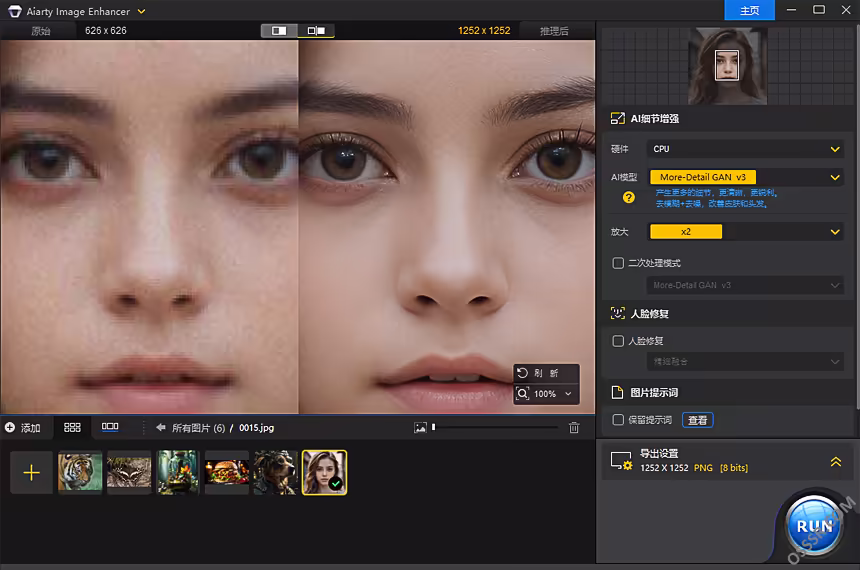This screenshot has height=570, width=860.
Task: Select the burger thumbnail
Action: click(227, 472)
